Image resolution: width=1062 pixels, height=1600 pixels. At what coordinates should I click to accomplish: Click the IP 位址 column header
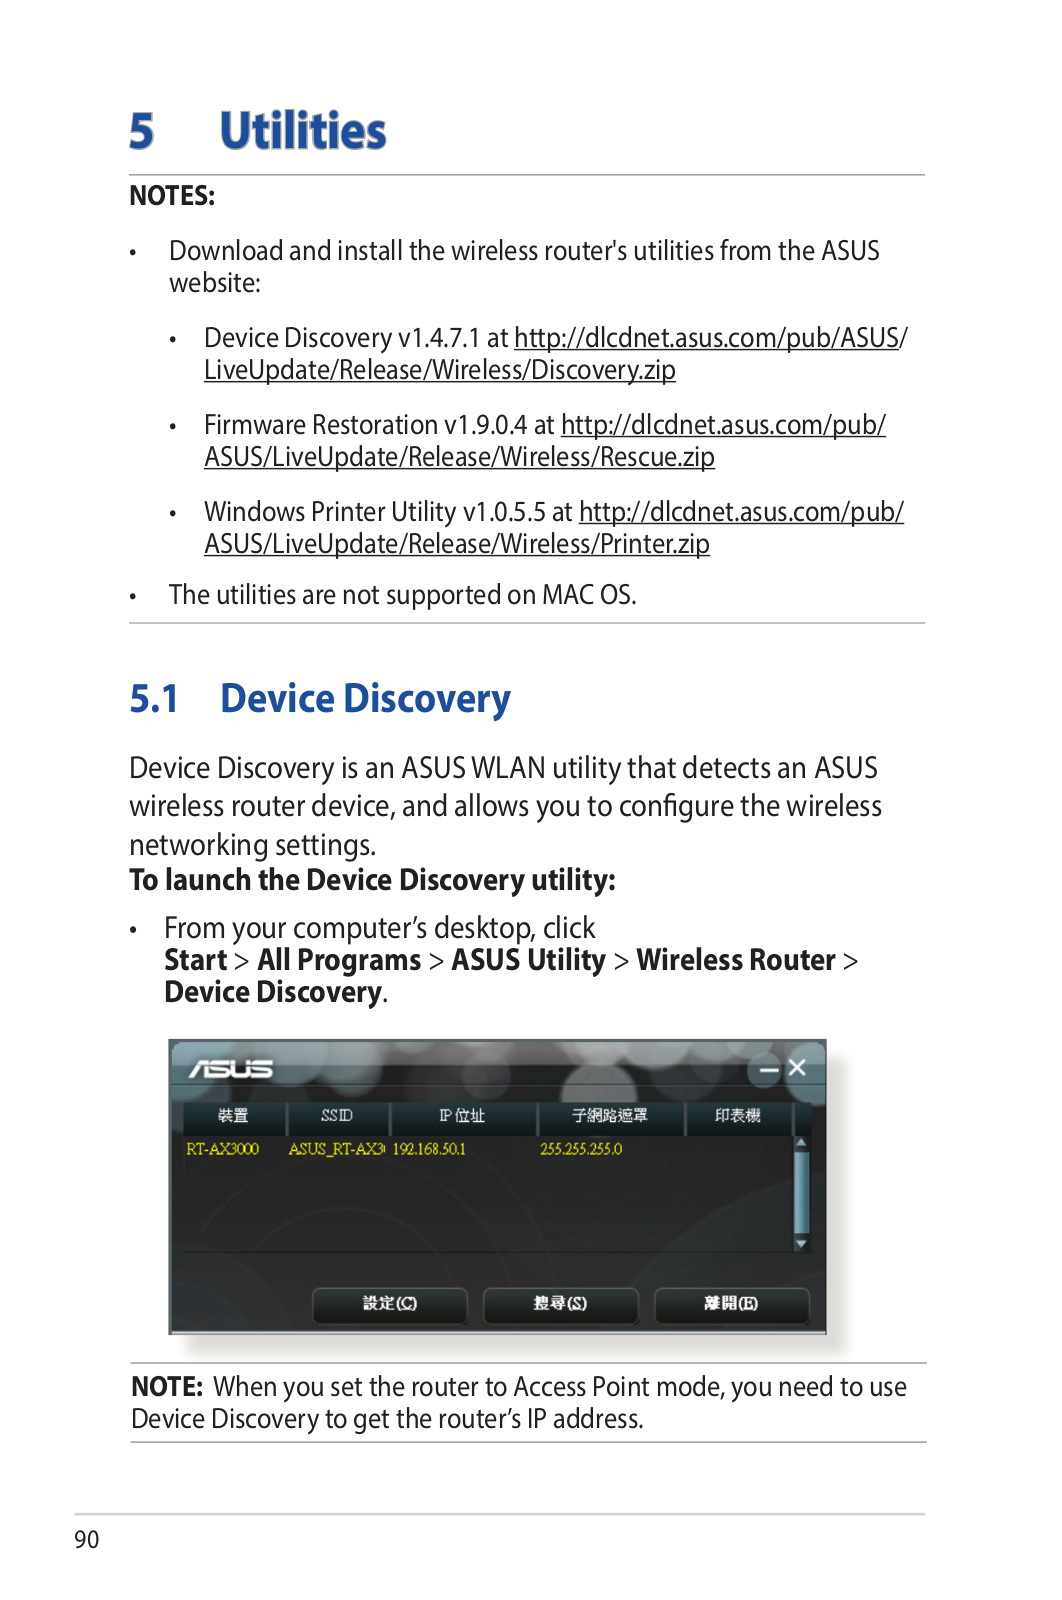tap(462, 1116)
